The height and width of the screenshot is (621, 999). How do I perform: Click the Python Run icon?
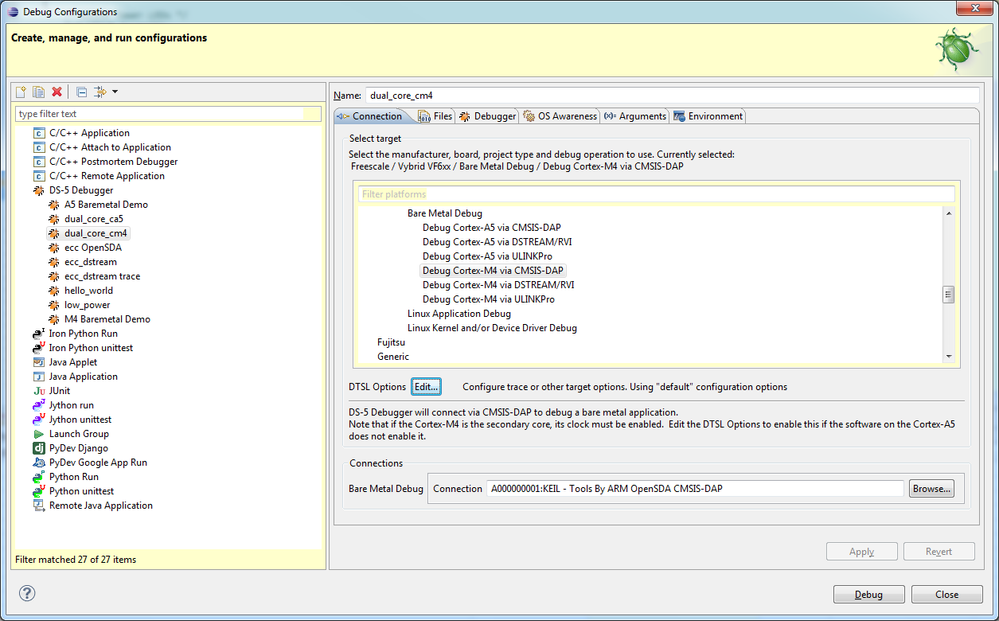point(39,477)
